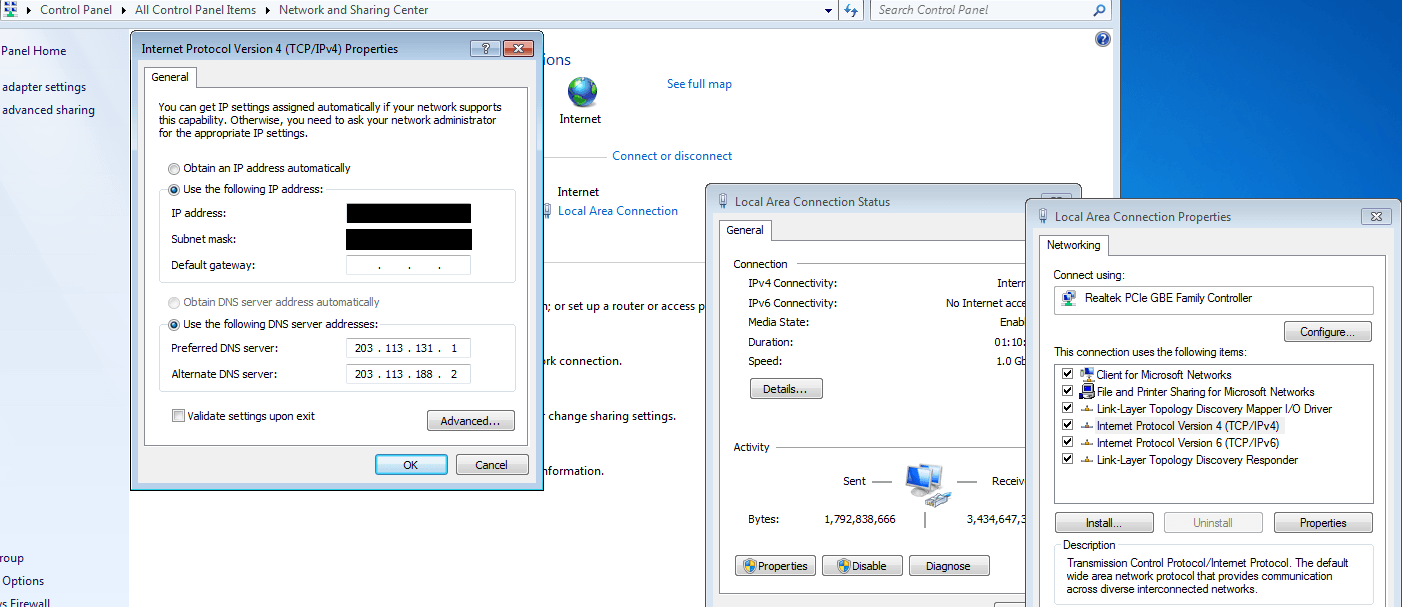This screenshot has height=607, width=1402.
Task: Click the Install... button
Action: point(1104,523)
